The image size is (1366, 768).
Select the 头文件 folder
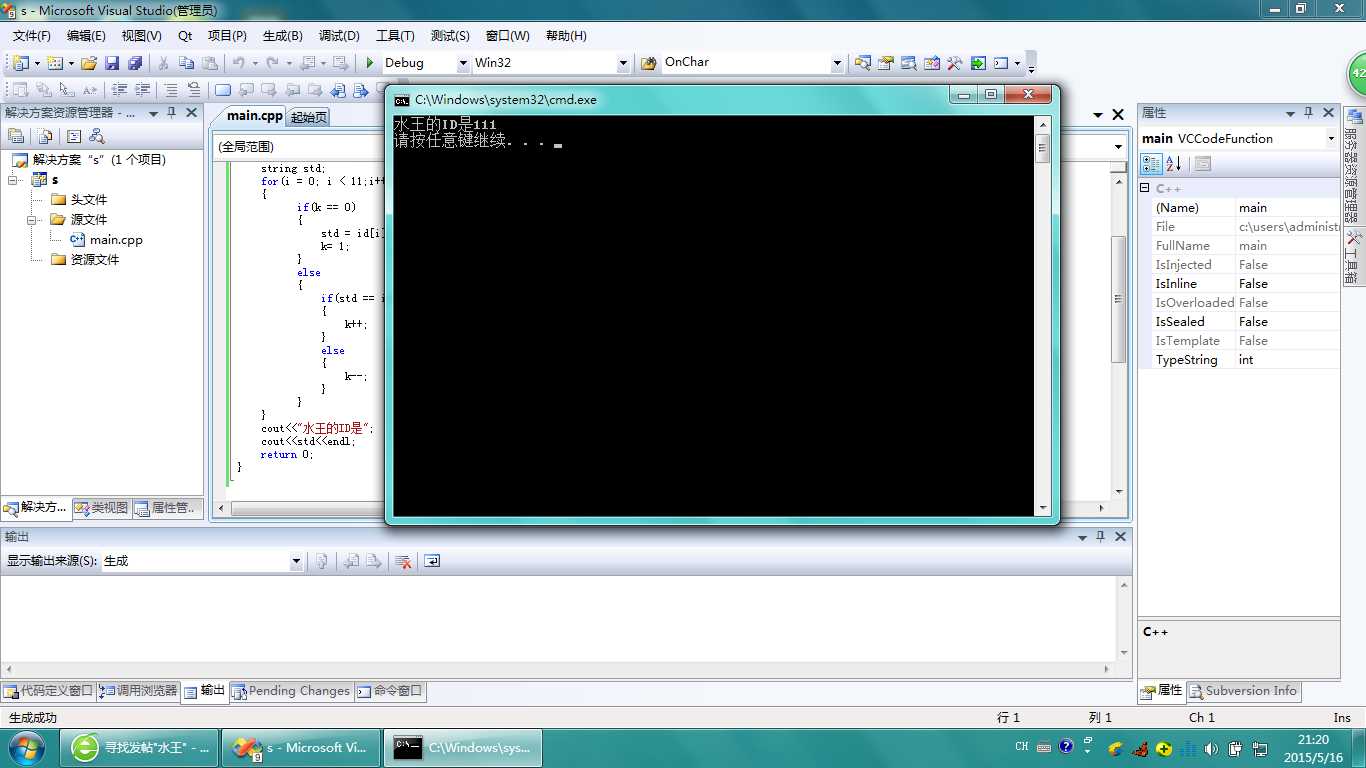[x=79, y=200]
